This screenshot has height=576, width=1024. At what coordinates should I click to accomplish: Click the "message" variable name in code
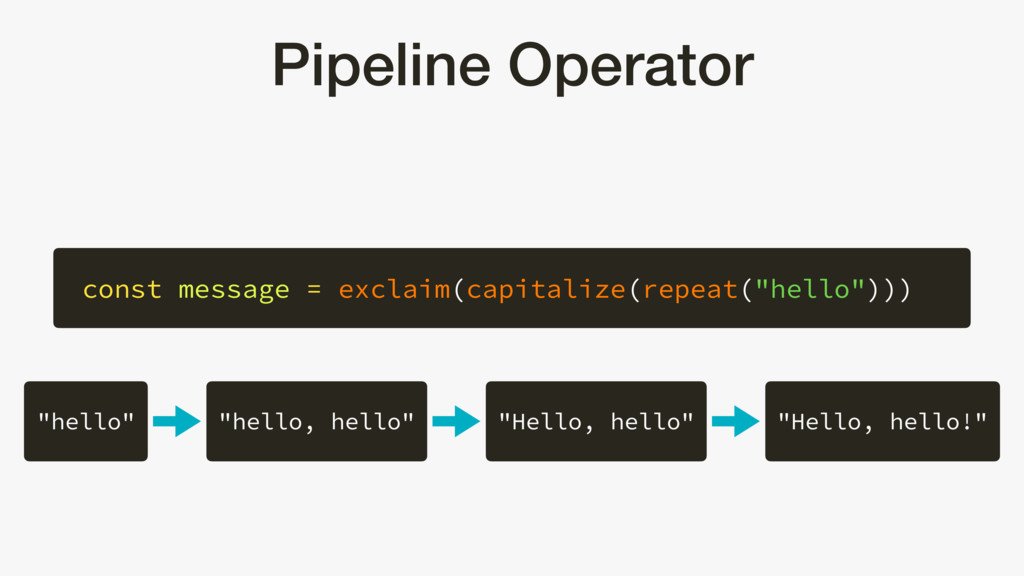(x=233, y=290)
